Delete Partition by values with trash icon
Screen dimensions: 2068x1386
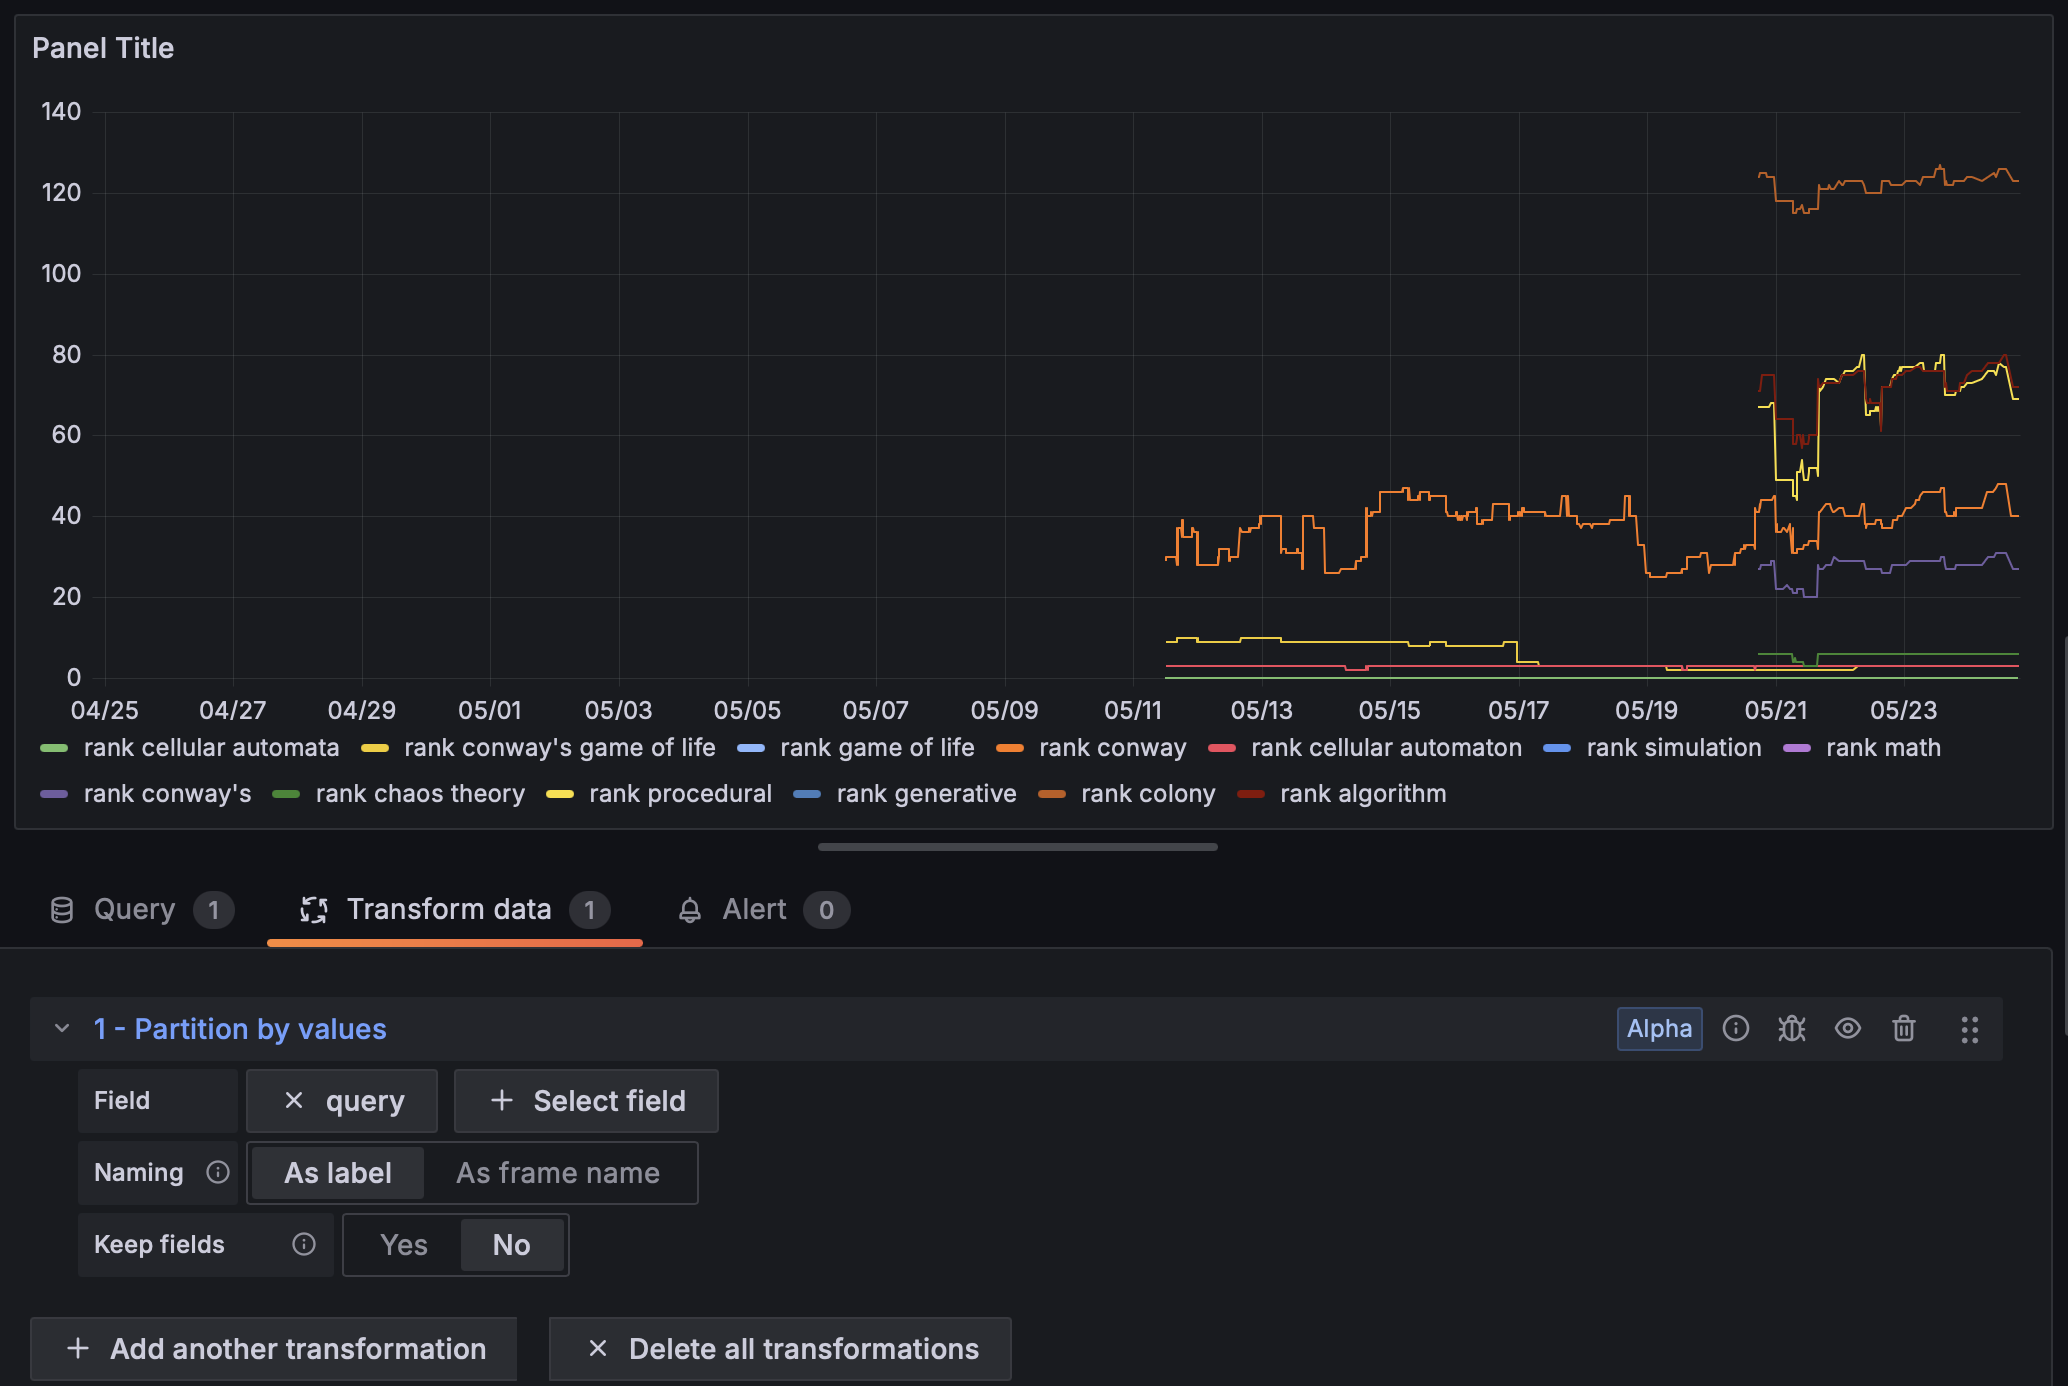[1903, 1028]
